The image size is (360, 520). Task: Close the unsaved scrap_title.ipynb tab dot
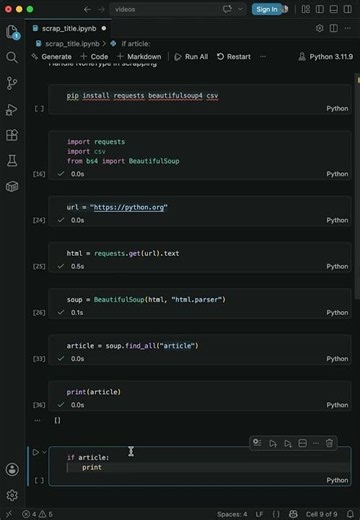104,28
